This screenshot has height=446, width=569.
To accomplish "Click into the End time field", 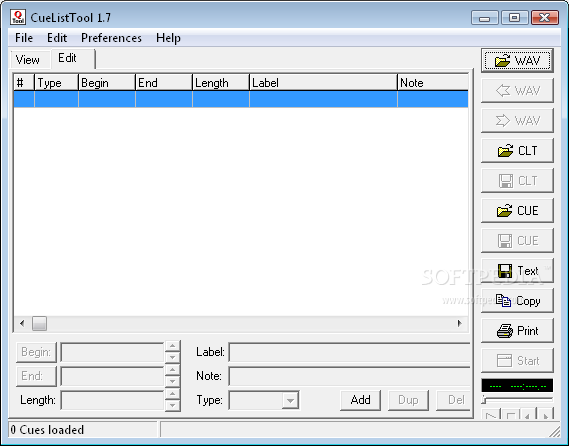I will tap(112, 376).
